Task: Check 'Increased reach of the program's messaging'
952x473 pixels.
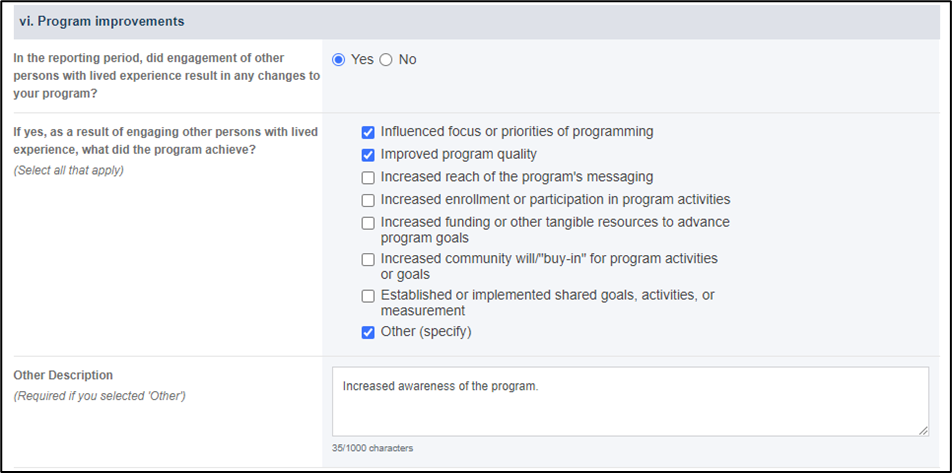Action: point(368,179)
